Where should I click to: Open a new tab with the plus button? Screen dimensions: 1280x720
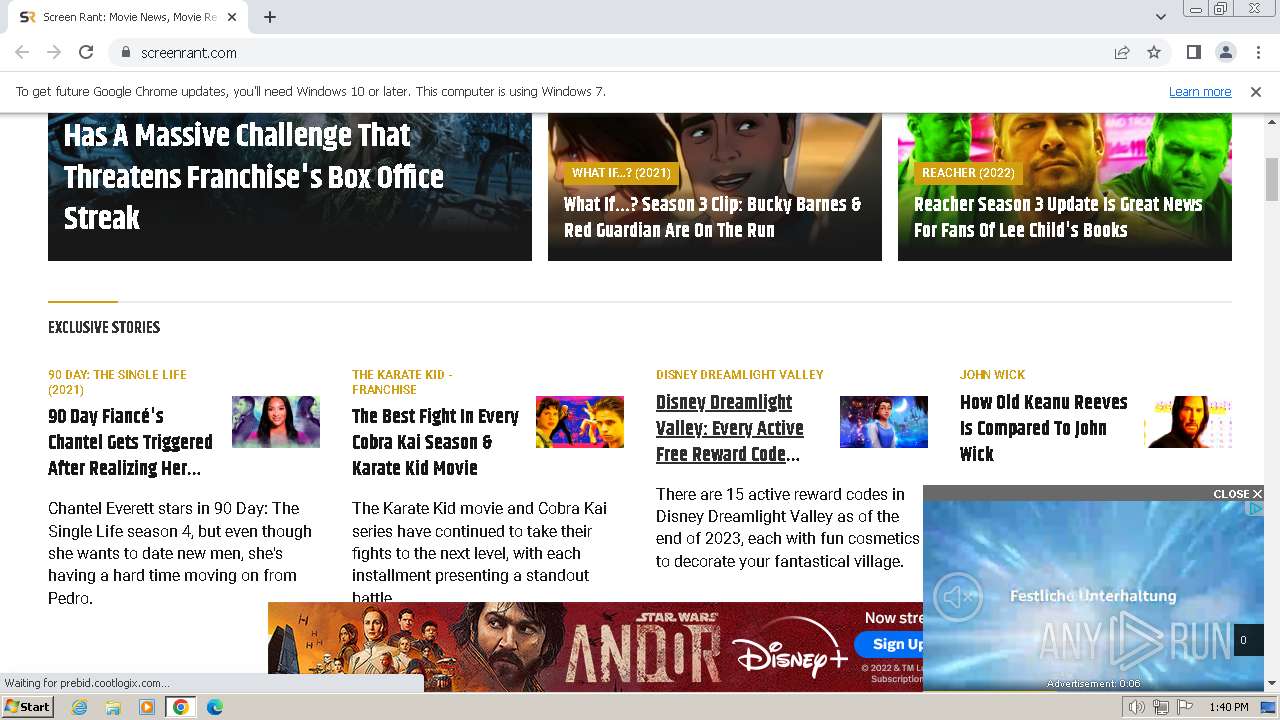pyautogui.click(x=270, y=17)
